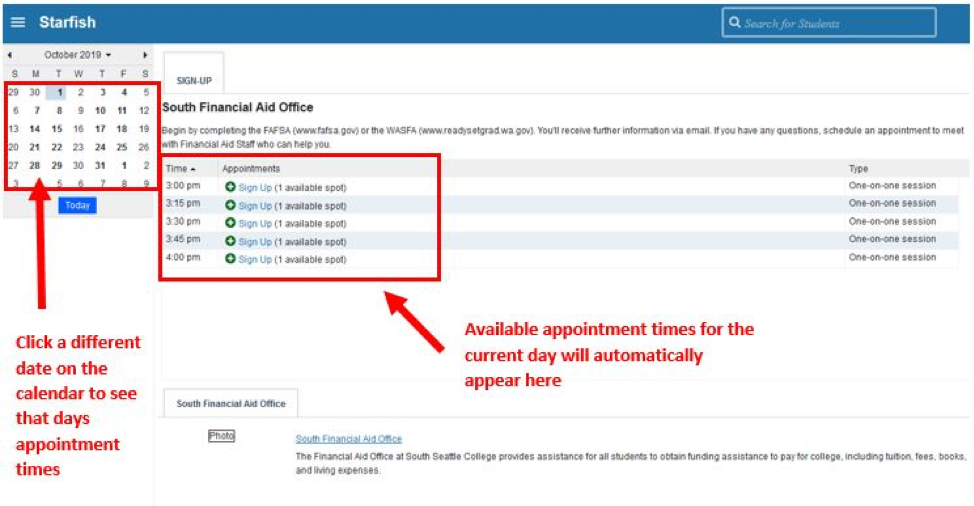Open the Starfish hamburger menu
This screenshot has height=506, width=974.
[18, 22]
